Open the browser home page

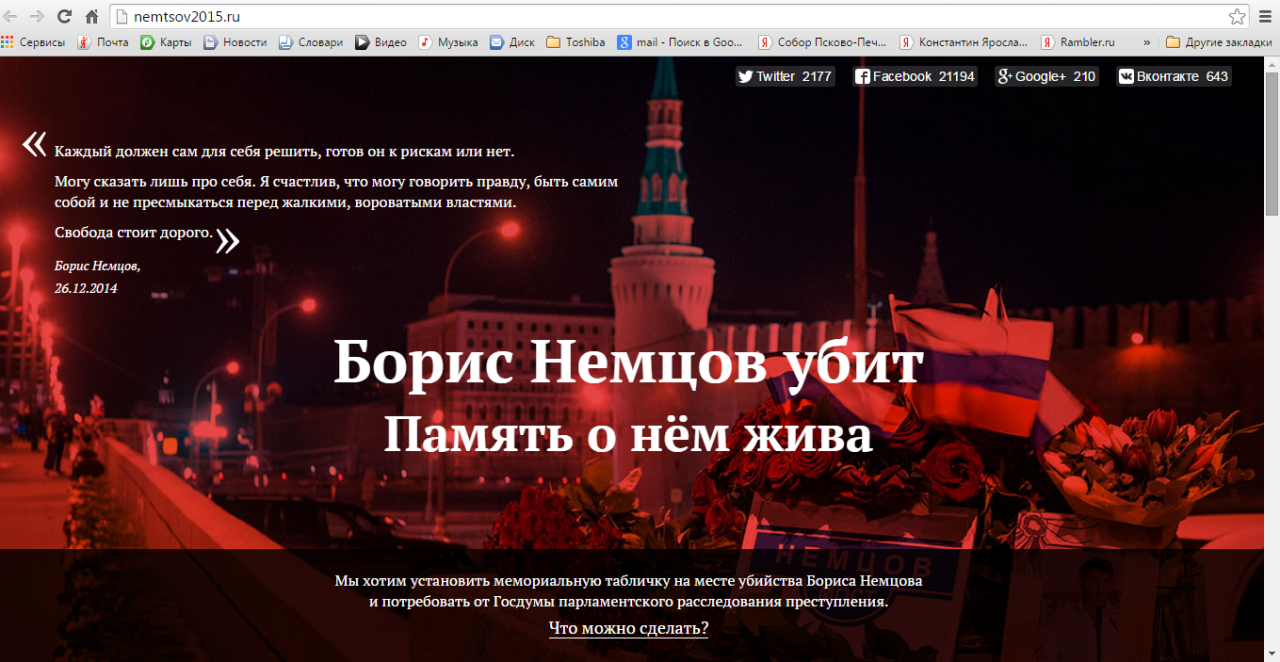coord(92,16)
